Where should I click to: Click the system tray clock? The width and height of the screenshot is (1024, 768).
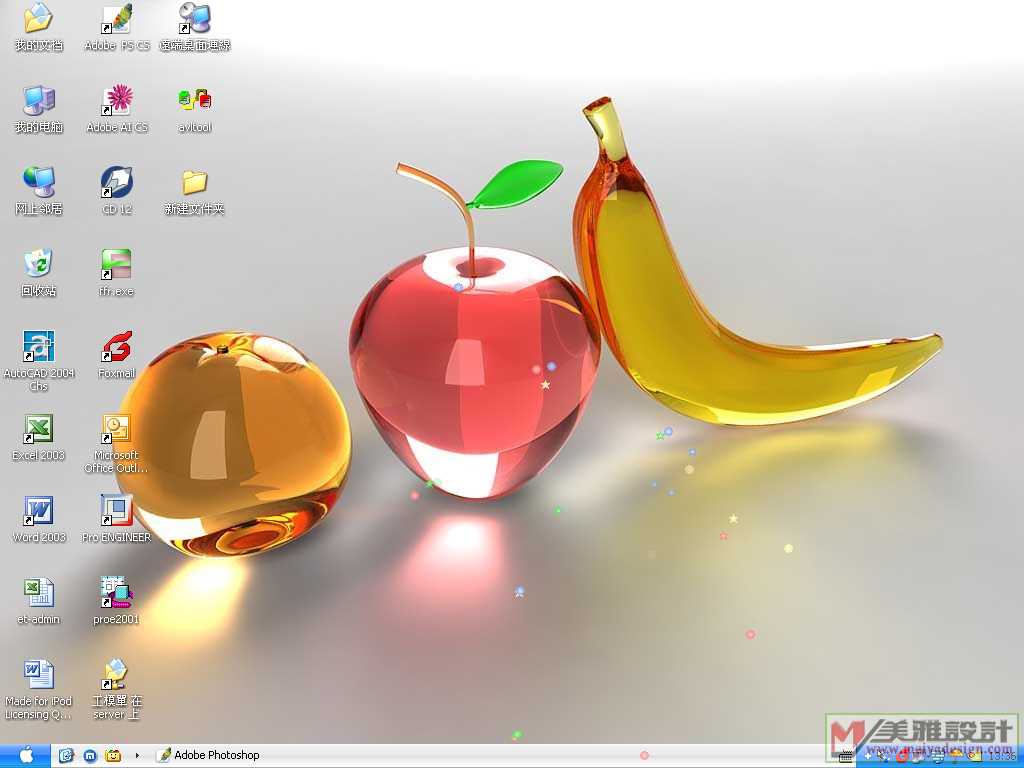click(1002, 756)
